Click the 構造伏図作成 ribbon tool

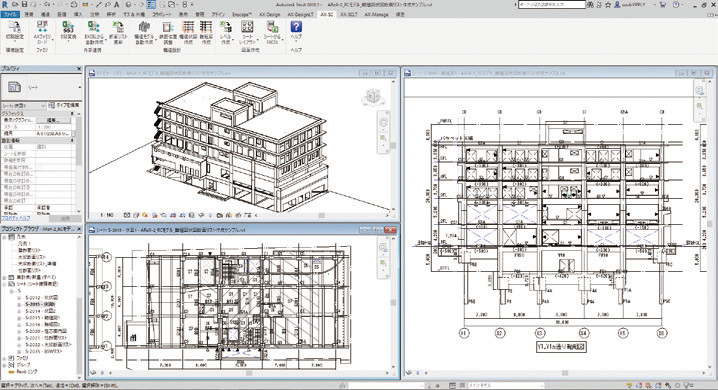pos(188,32)
